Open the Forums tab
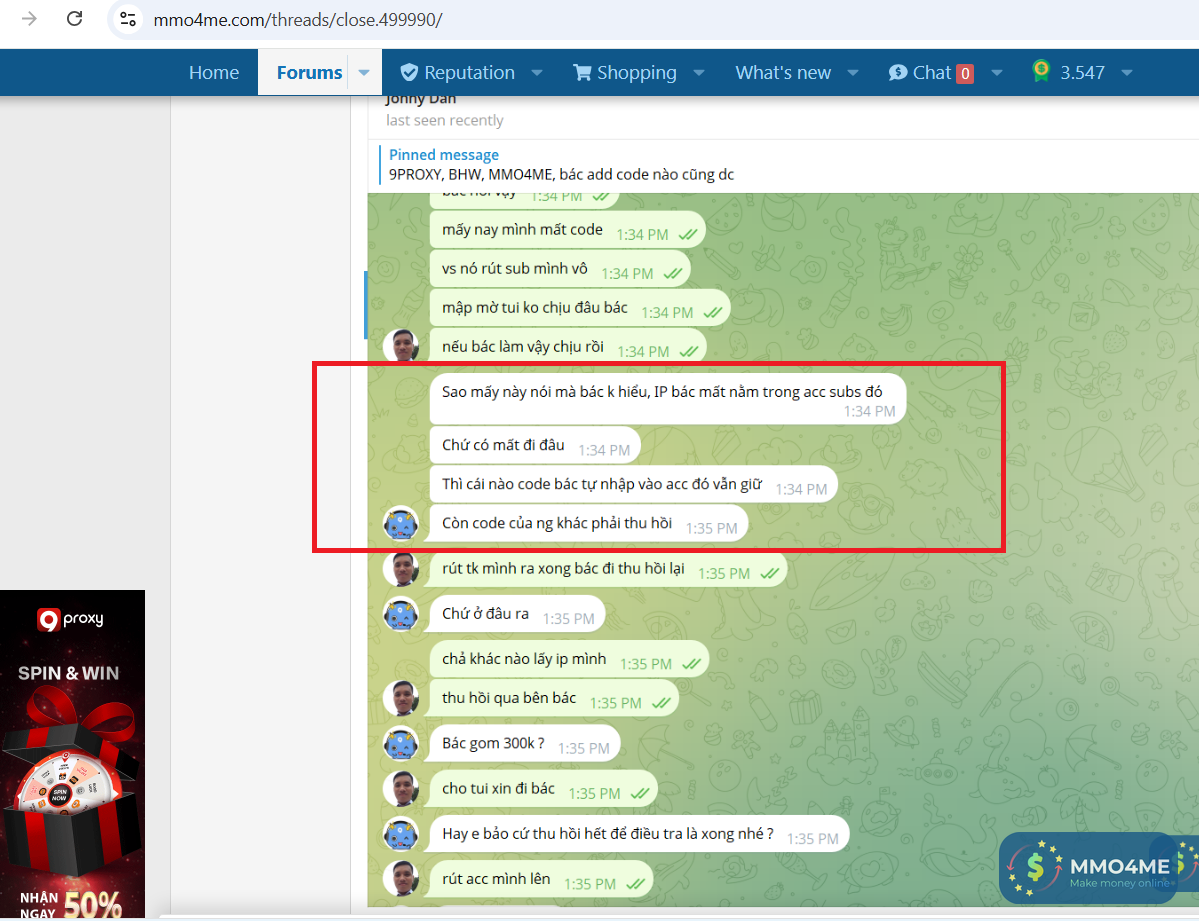Screen dimensions: 1199x921 coord(309,73)
